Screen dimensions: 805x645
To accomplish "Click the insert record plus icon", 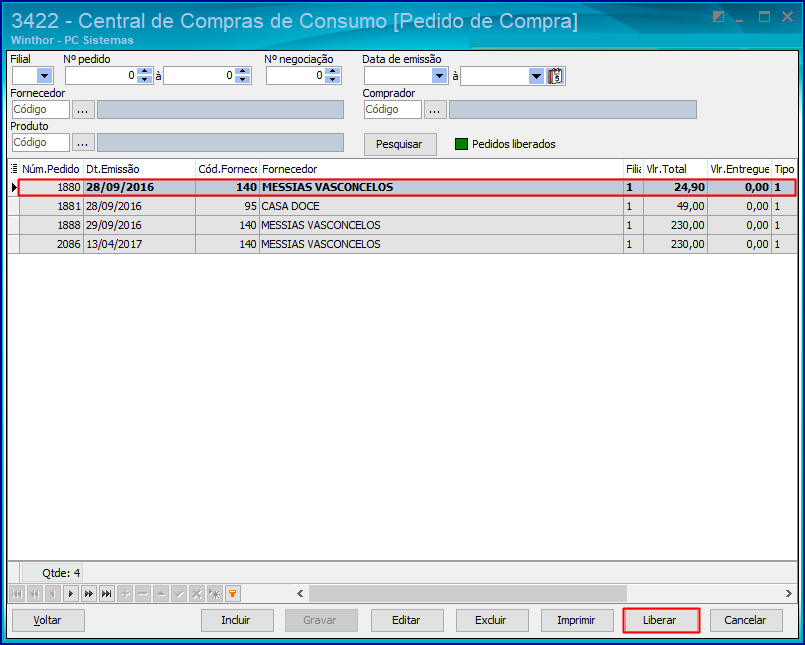I will pos(125,594).
